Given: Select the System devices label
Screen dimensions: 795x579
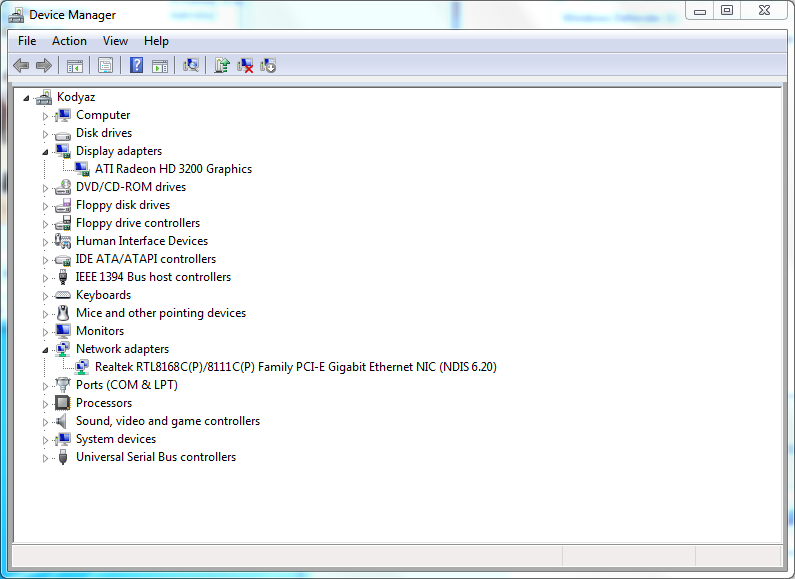Looking at the screenshot, I should click(x=116, y=439).
